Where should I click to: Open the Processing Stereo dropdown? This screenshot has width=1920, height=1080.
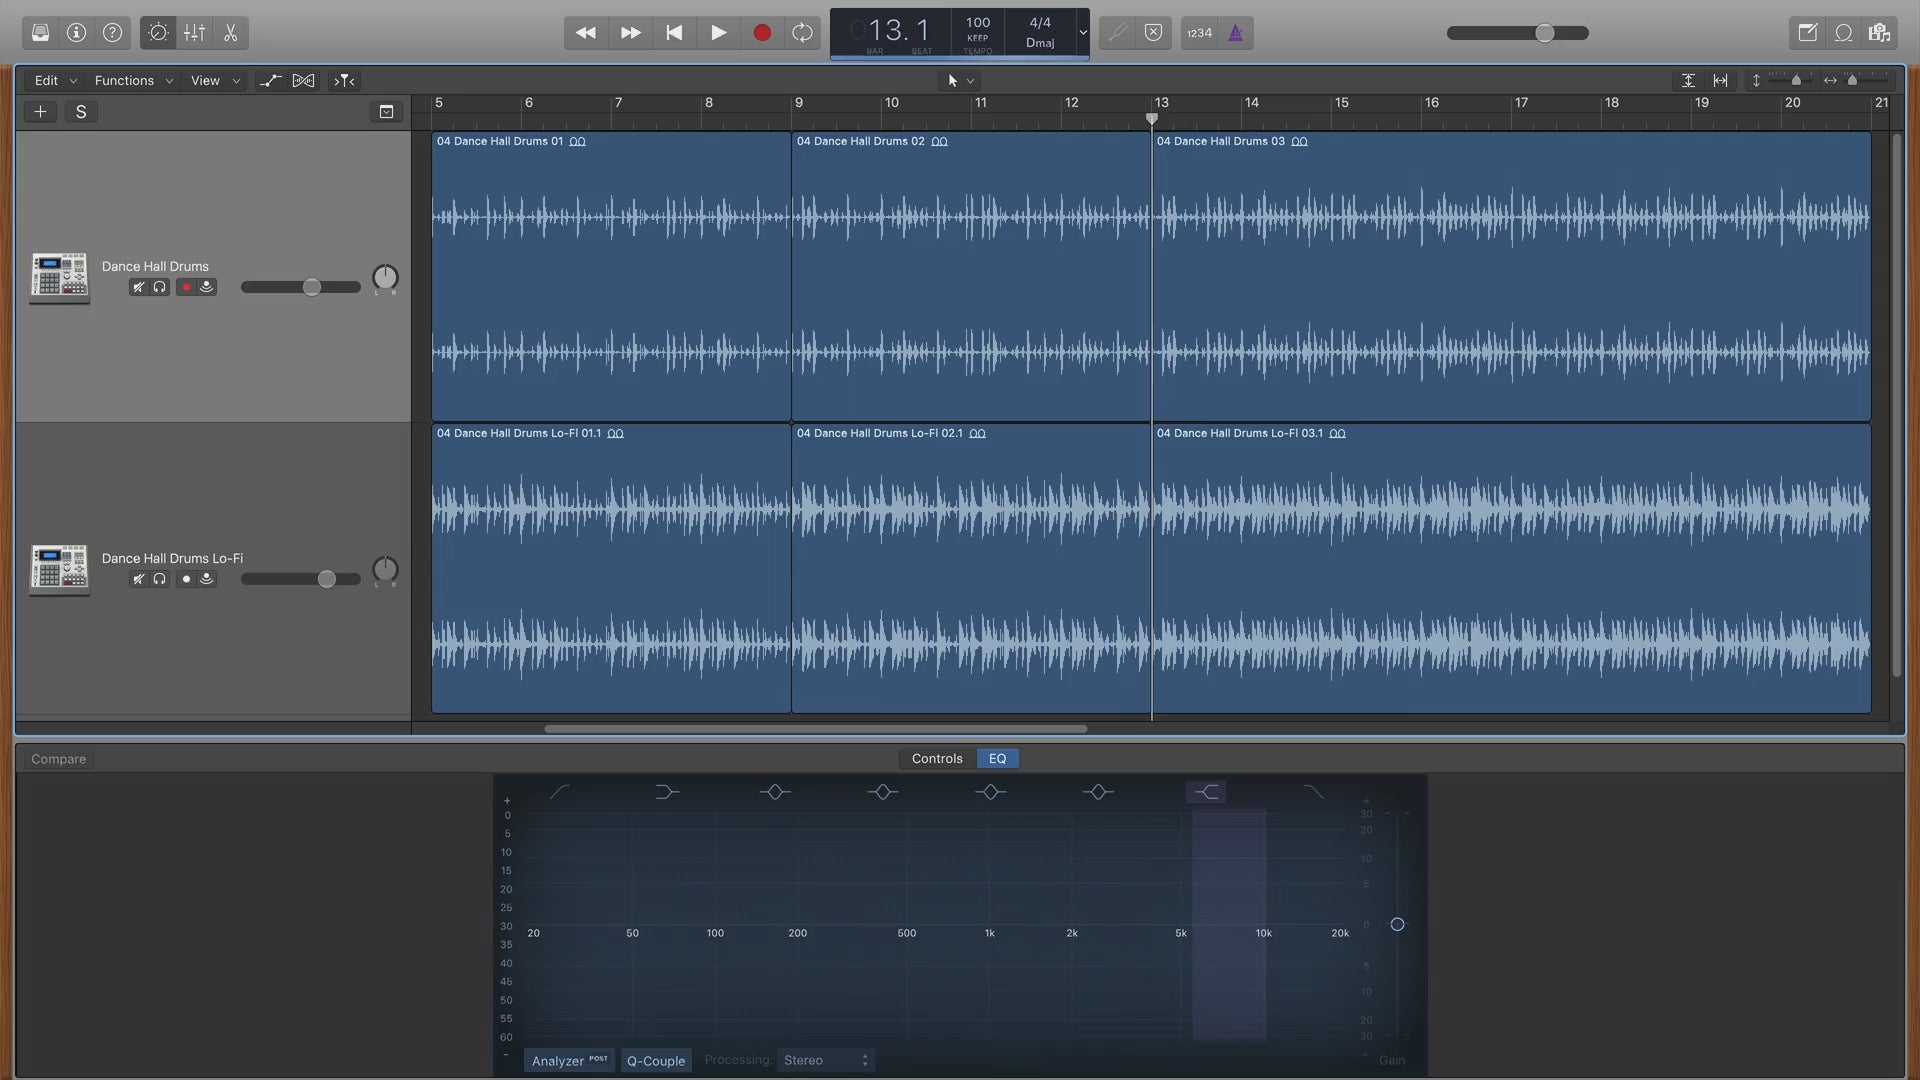[x=825, y=1060]
